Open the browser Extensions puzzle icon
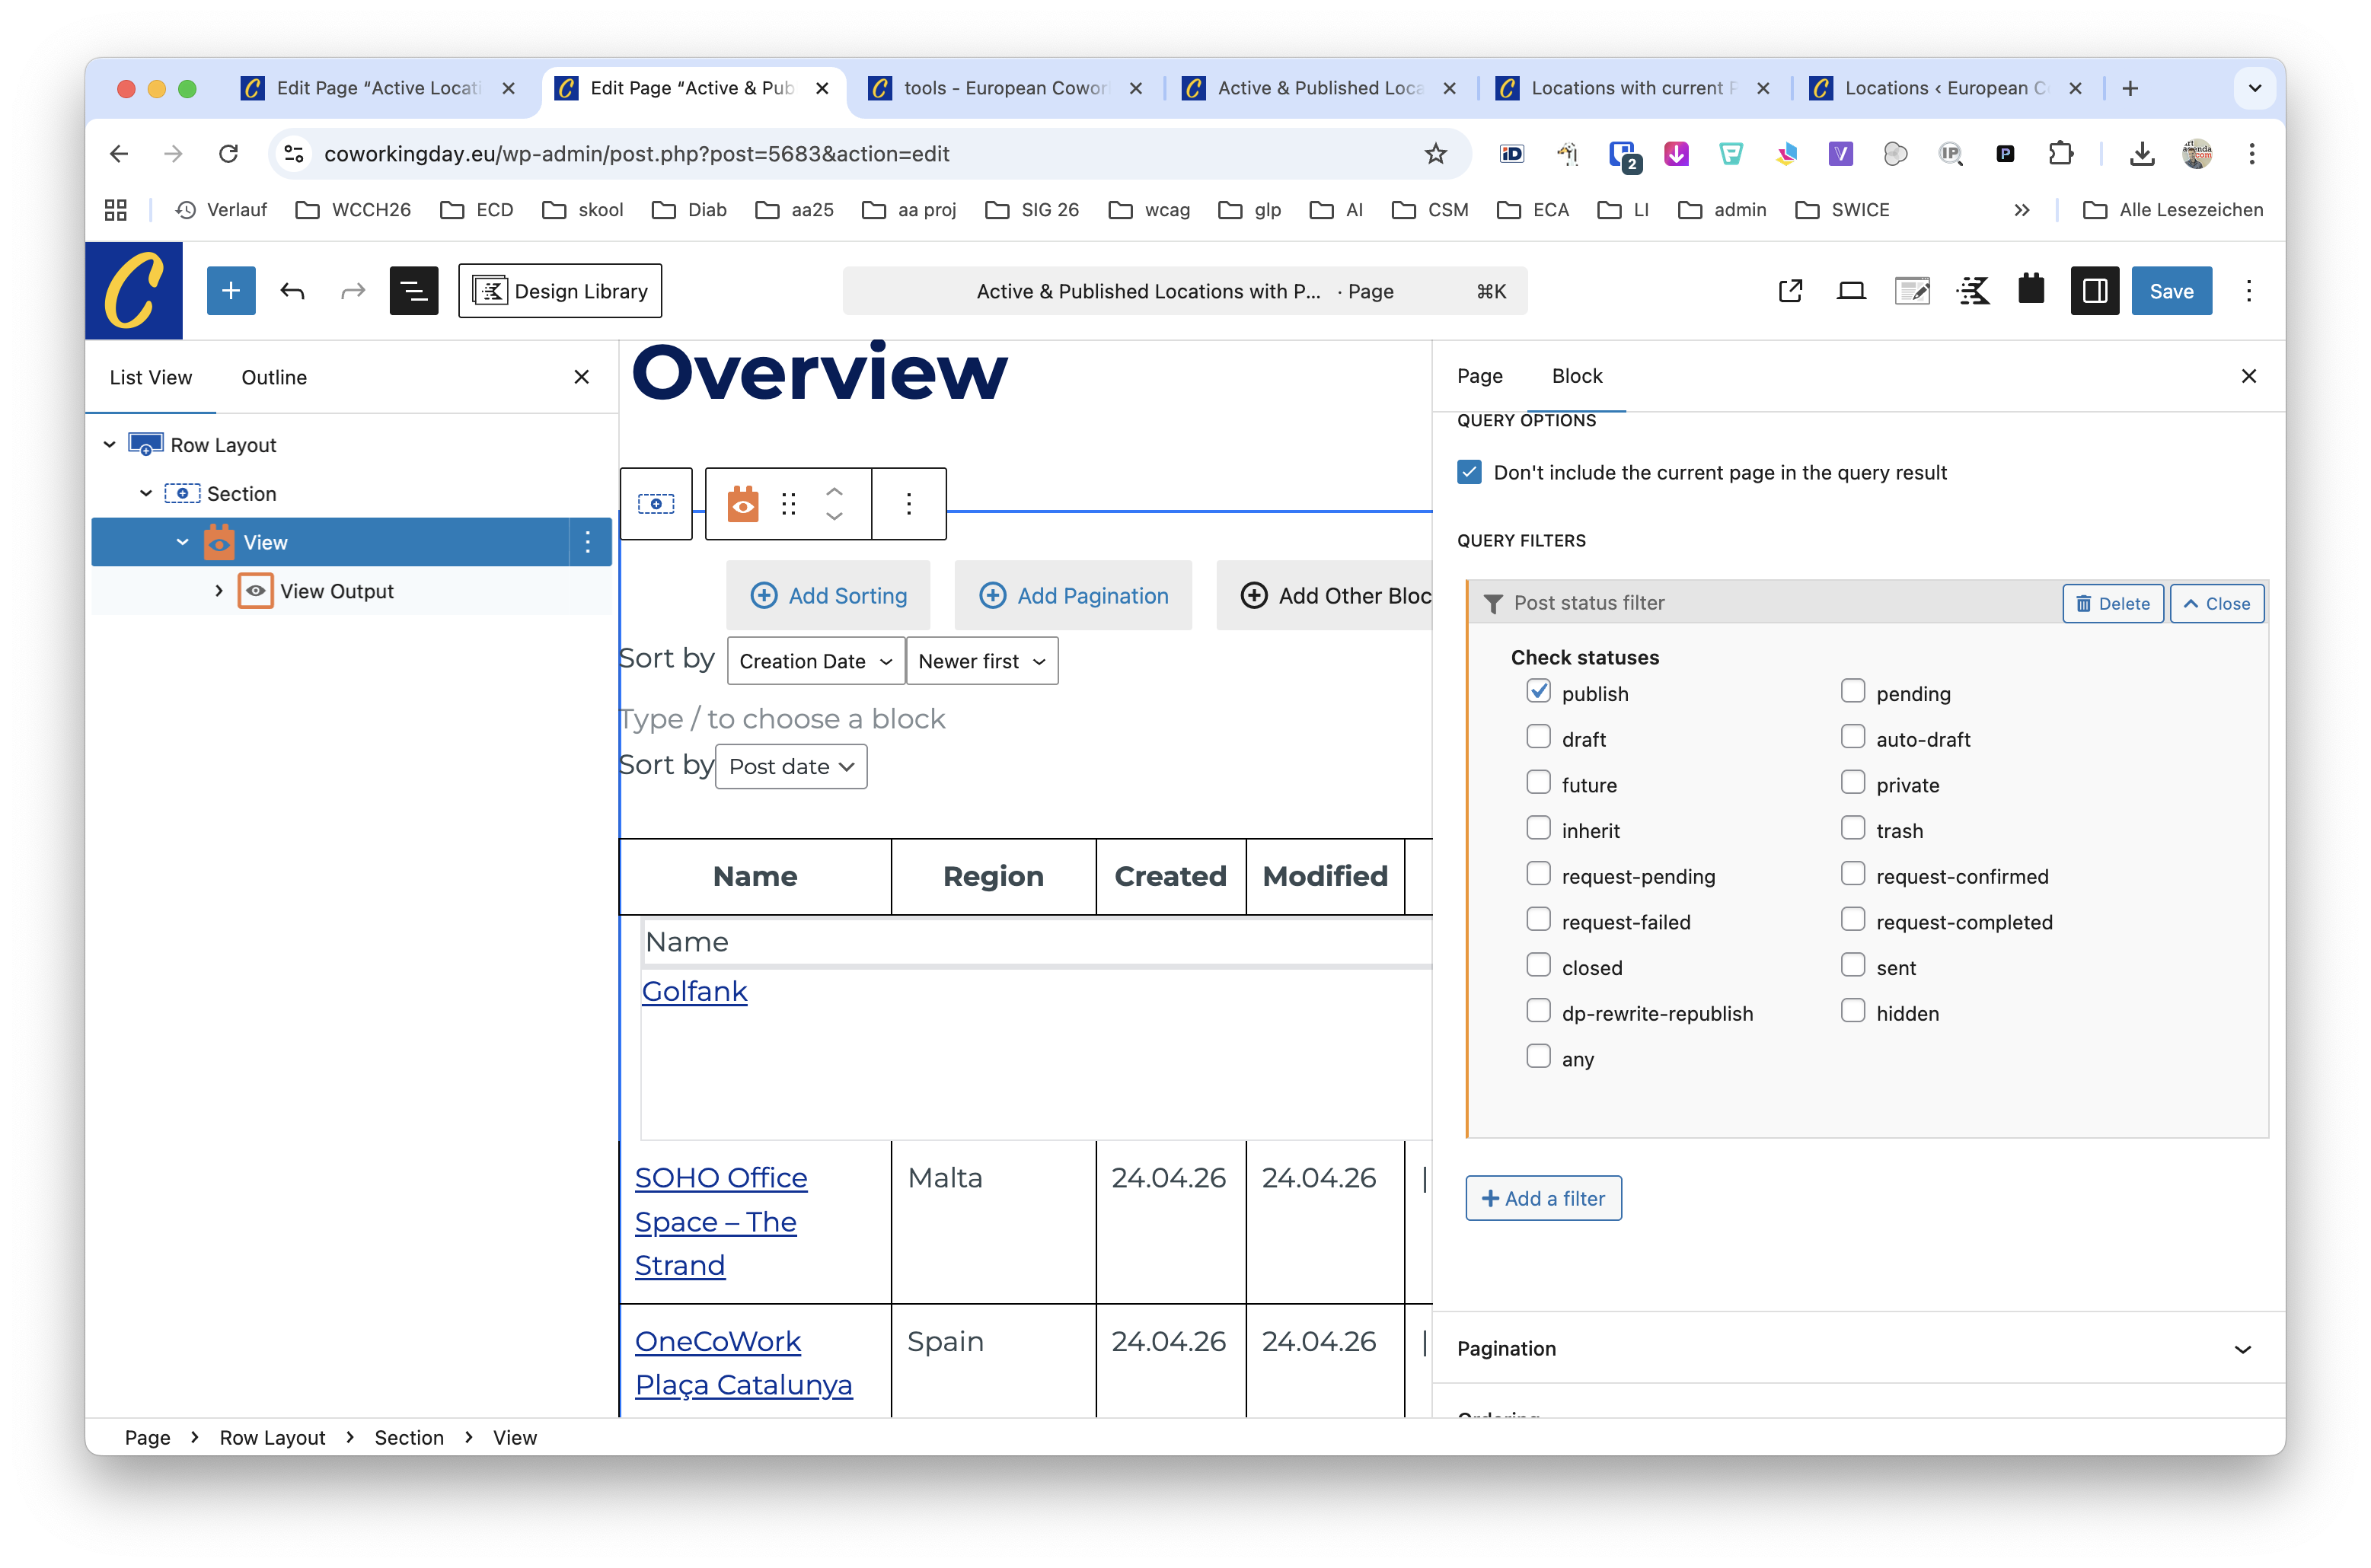The image size is (2371, 1568). click(x=2060, y=154)
